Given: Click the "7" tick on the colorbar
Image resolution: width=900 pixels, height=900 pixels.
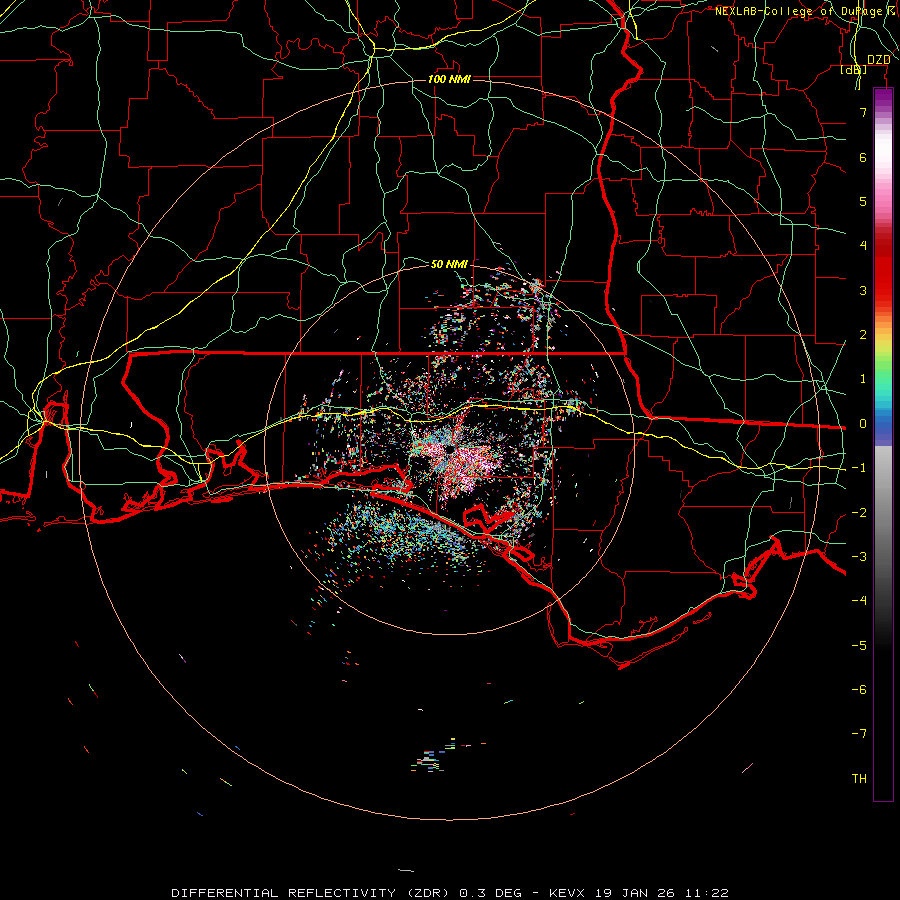Looking at the screenshot, I should coord(863,112).
